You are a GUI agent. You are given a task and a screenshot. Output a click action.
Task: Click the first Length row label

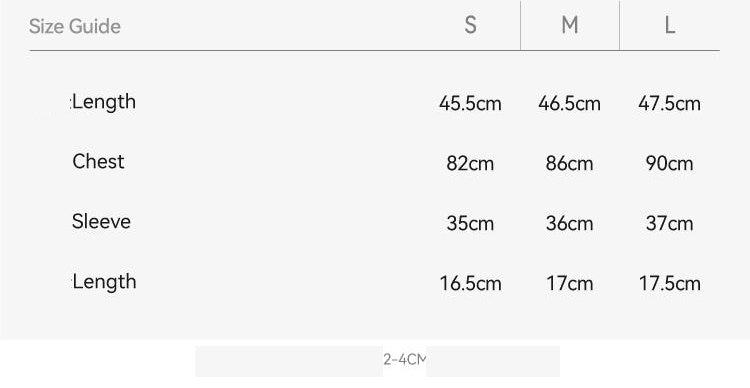[103, 102]
